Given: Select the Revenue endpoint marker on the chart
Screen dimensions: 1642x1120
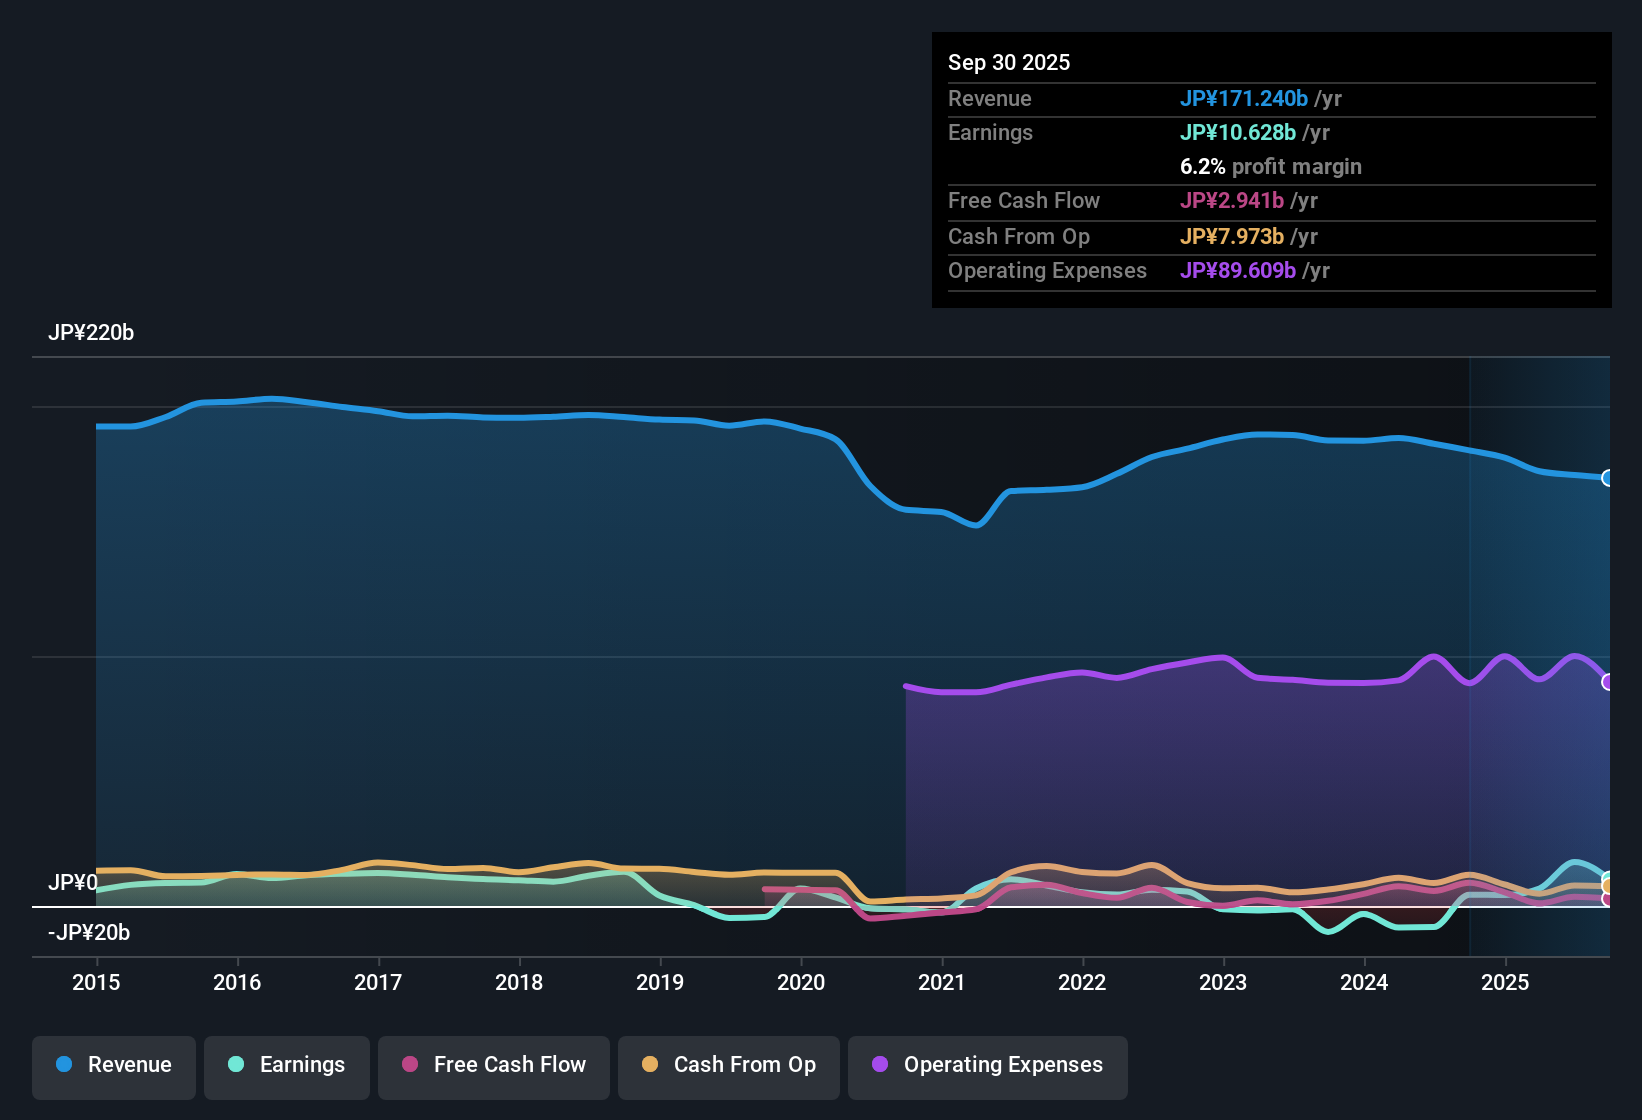Looking at the screenshot, I should click(x=1606, y=478).
